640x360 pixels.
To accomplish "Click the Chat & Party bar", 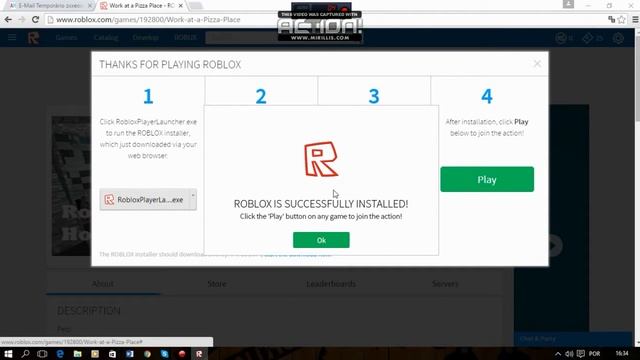I will 573,339.
